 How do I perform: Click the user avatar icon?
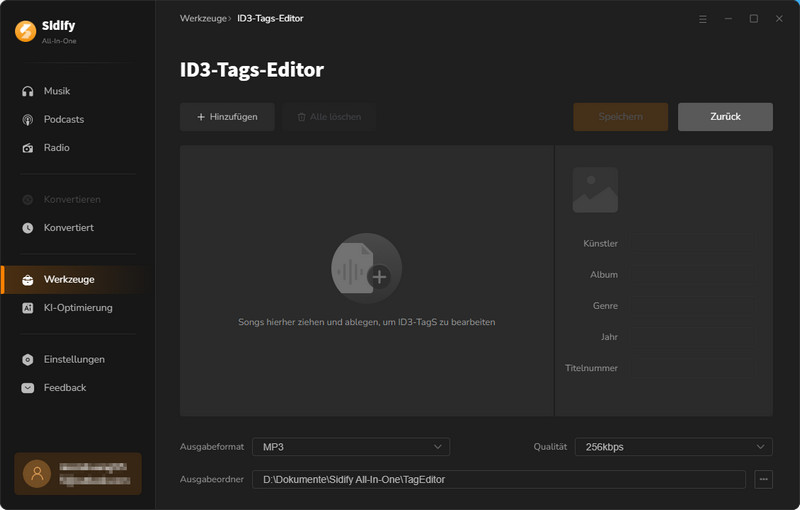pos(37,474)
